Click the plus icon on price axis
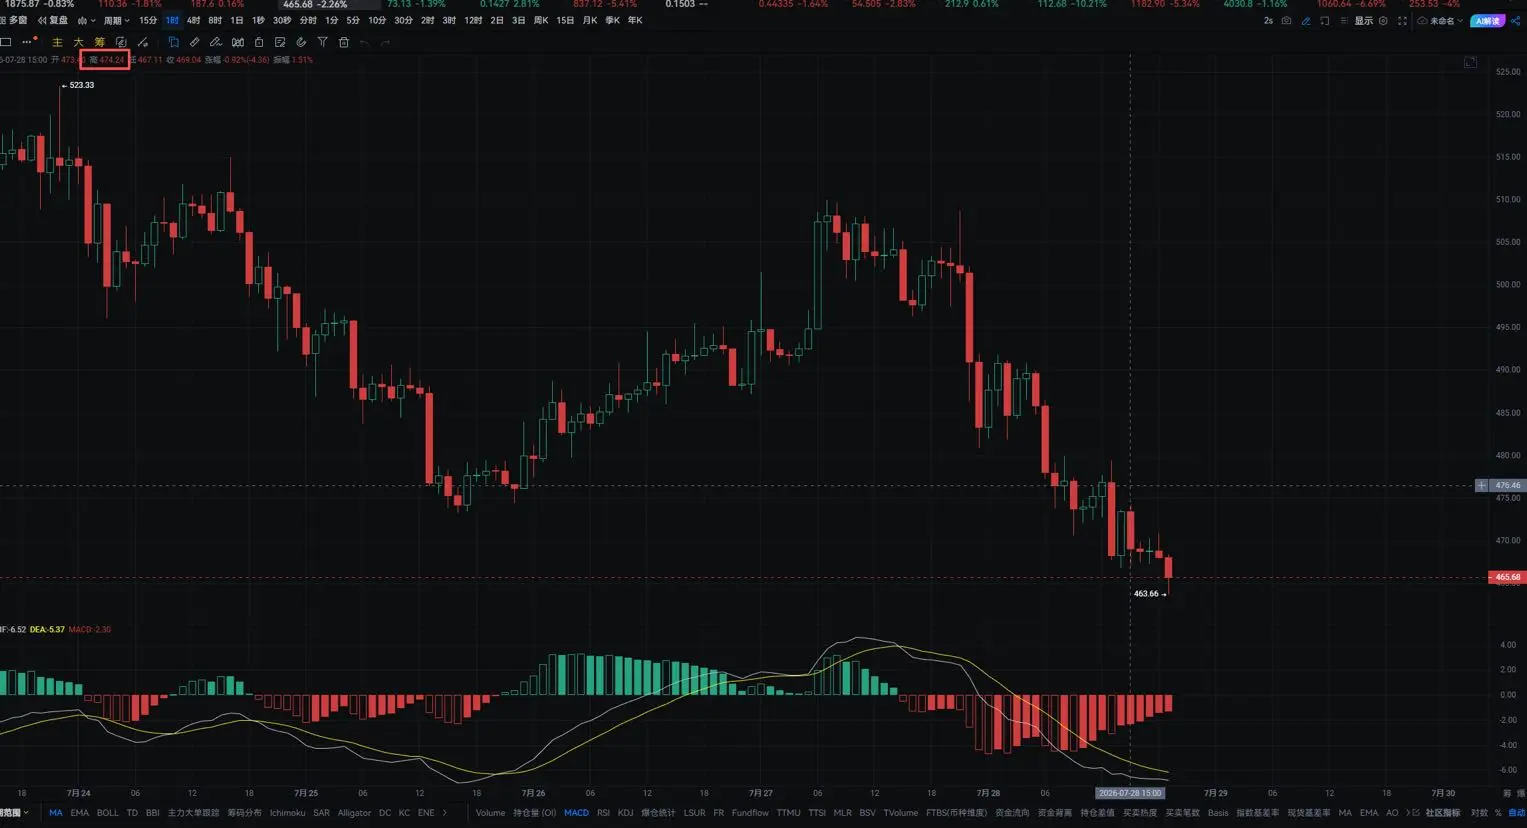The width and height of the screenshot is (1527, 828). click(x=1481, y=485)
